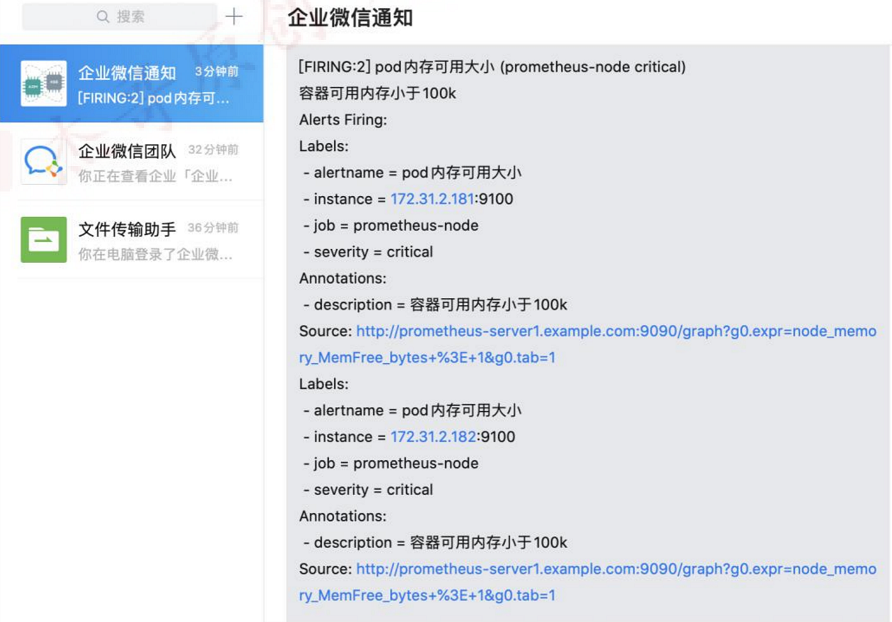Click the green 文件传输助手 folder avatar
892x622 pixels.
(x=44, y=240)
